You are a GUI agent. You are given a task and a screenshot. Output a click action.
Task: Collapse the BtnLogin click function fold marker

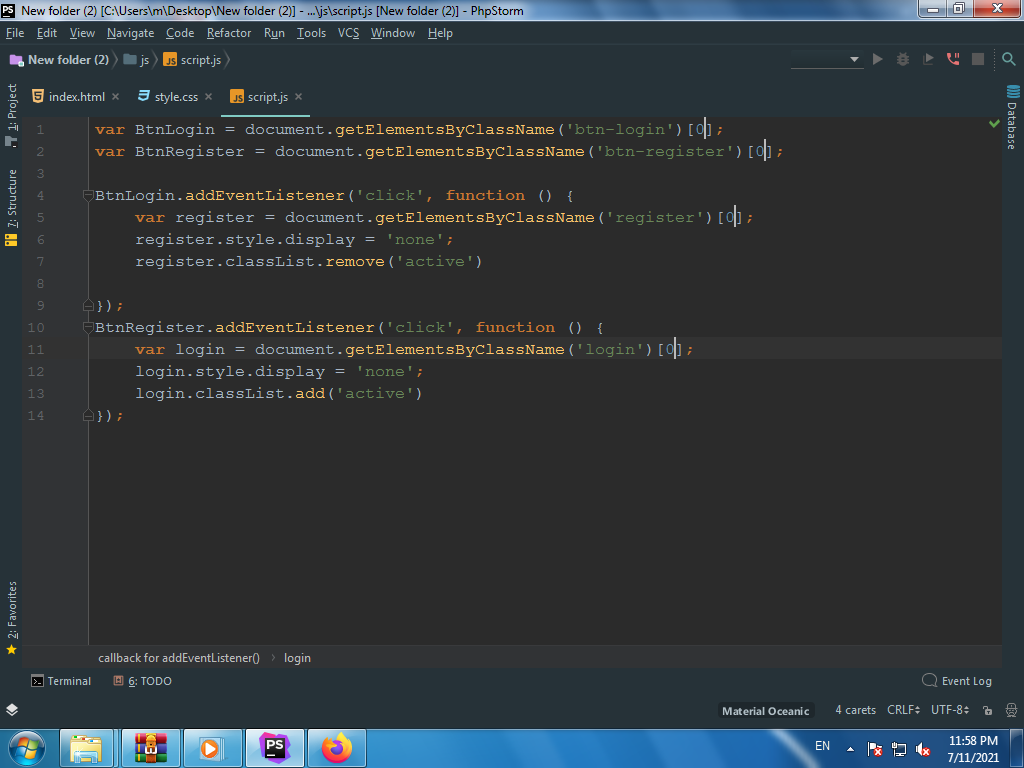pyautogui.click(x=88, y=195)
